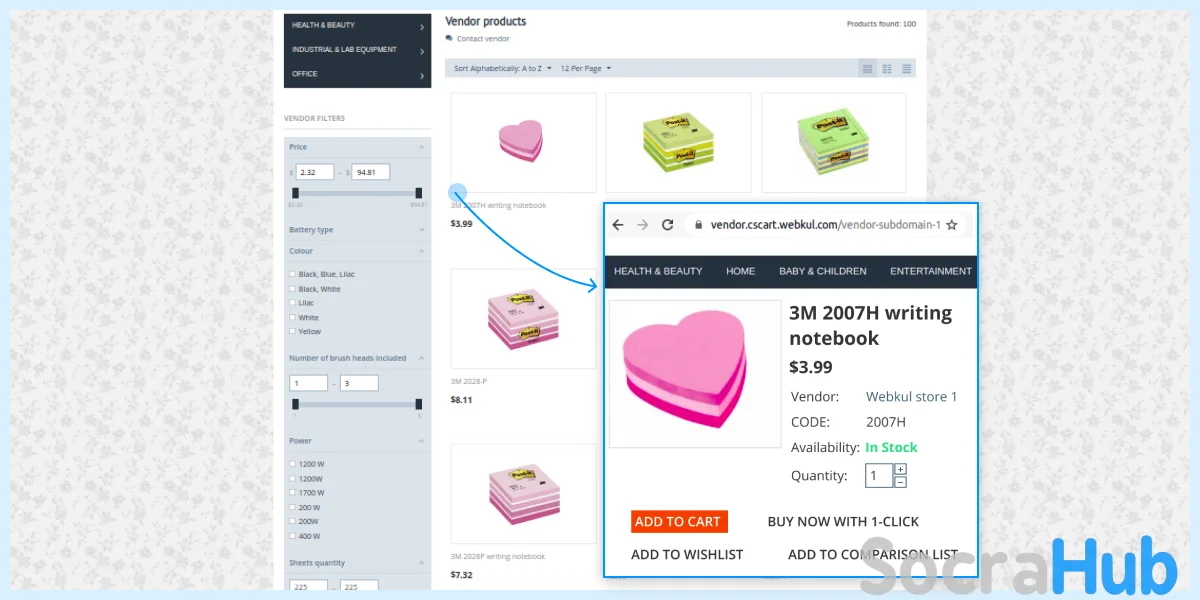The width and height of the screenshot is (1200, 600).
Task: Open Industrial & Lab Equipment category
Action: [357, 50]
